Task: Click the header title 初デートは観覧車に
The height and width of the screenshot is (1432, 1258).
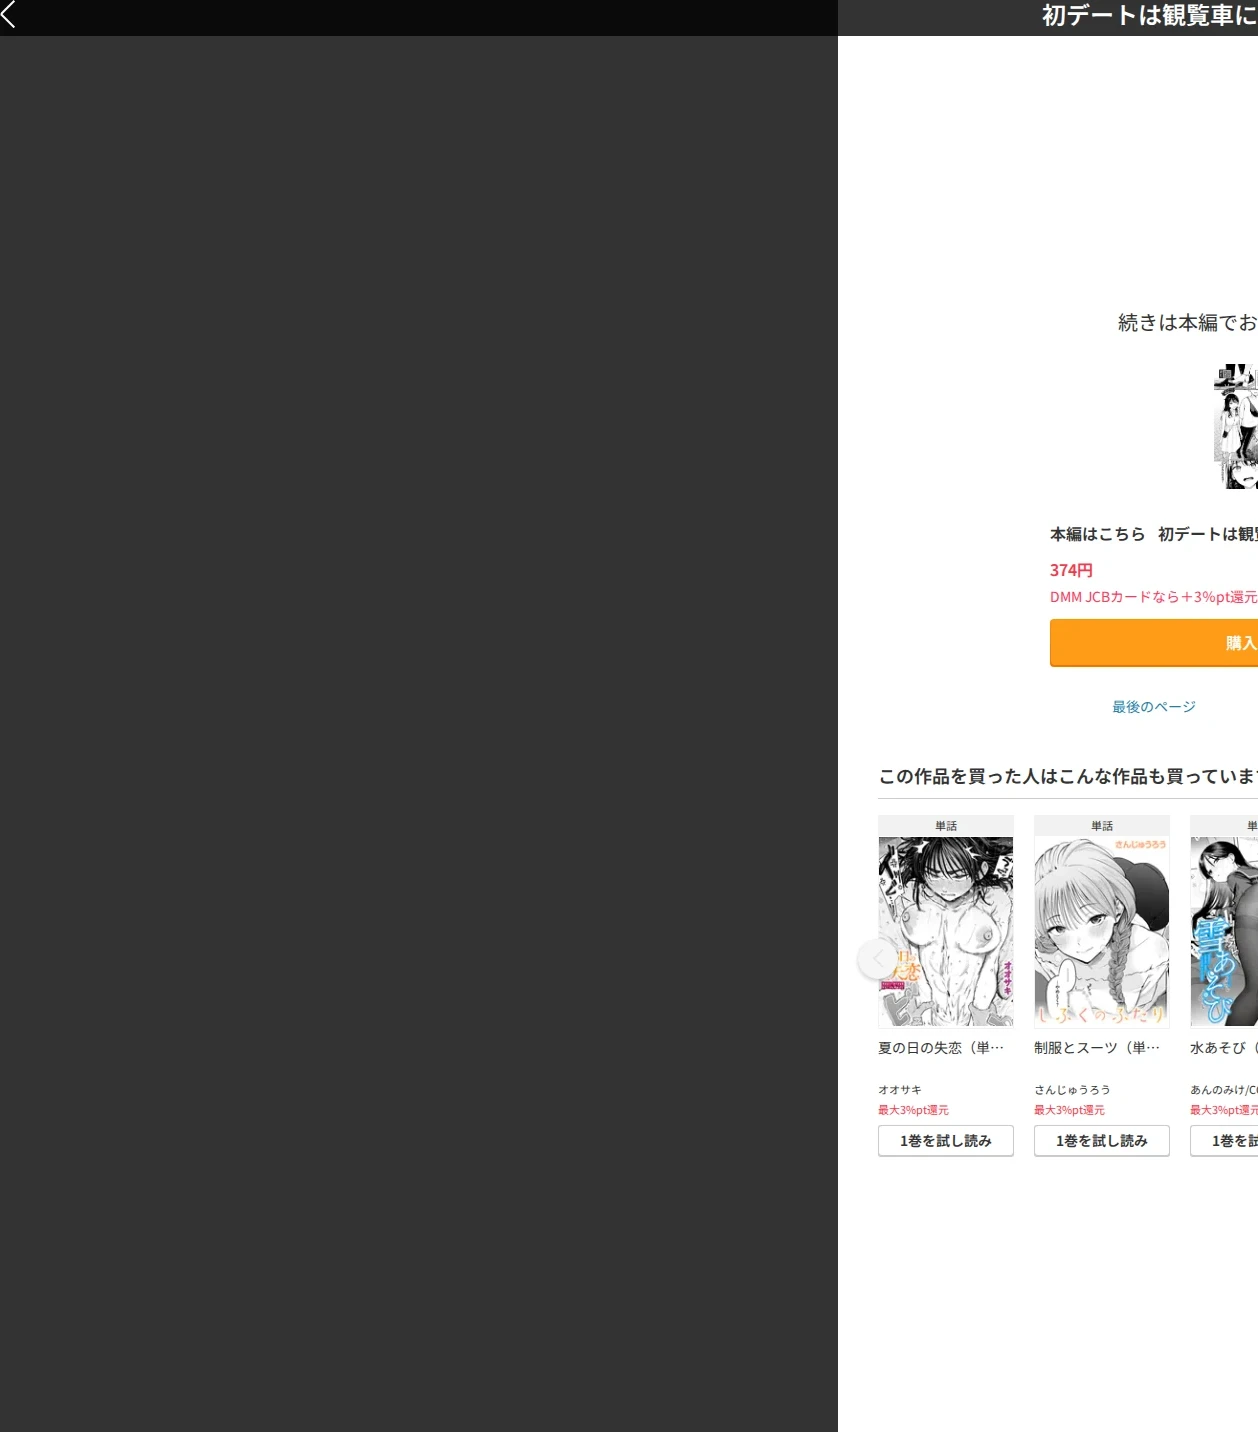Action: 1150,16
